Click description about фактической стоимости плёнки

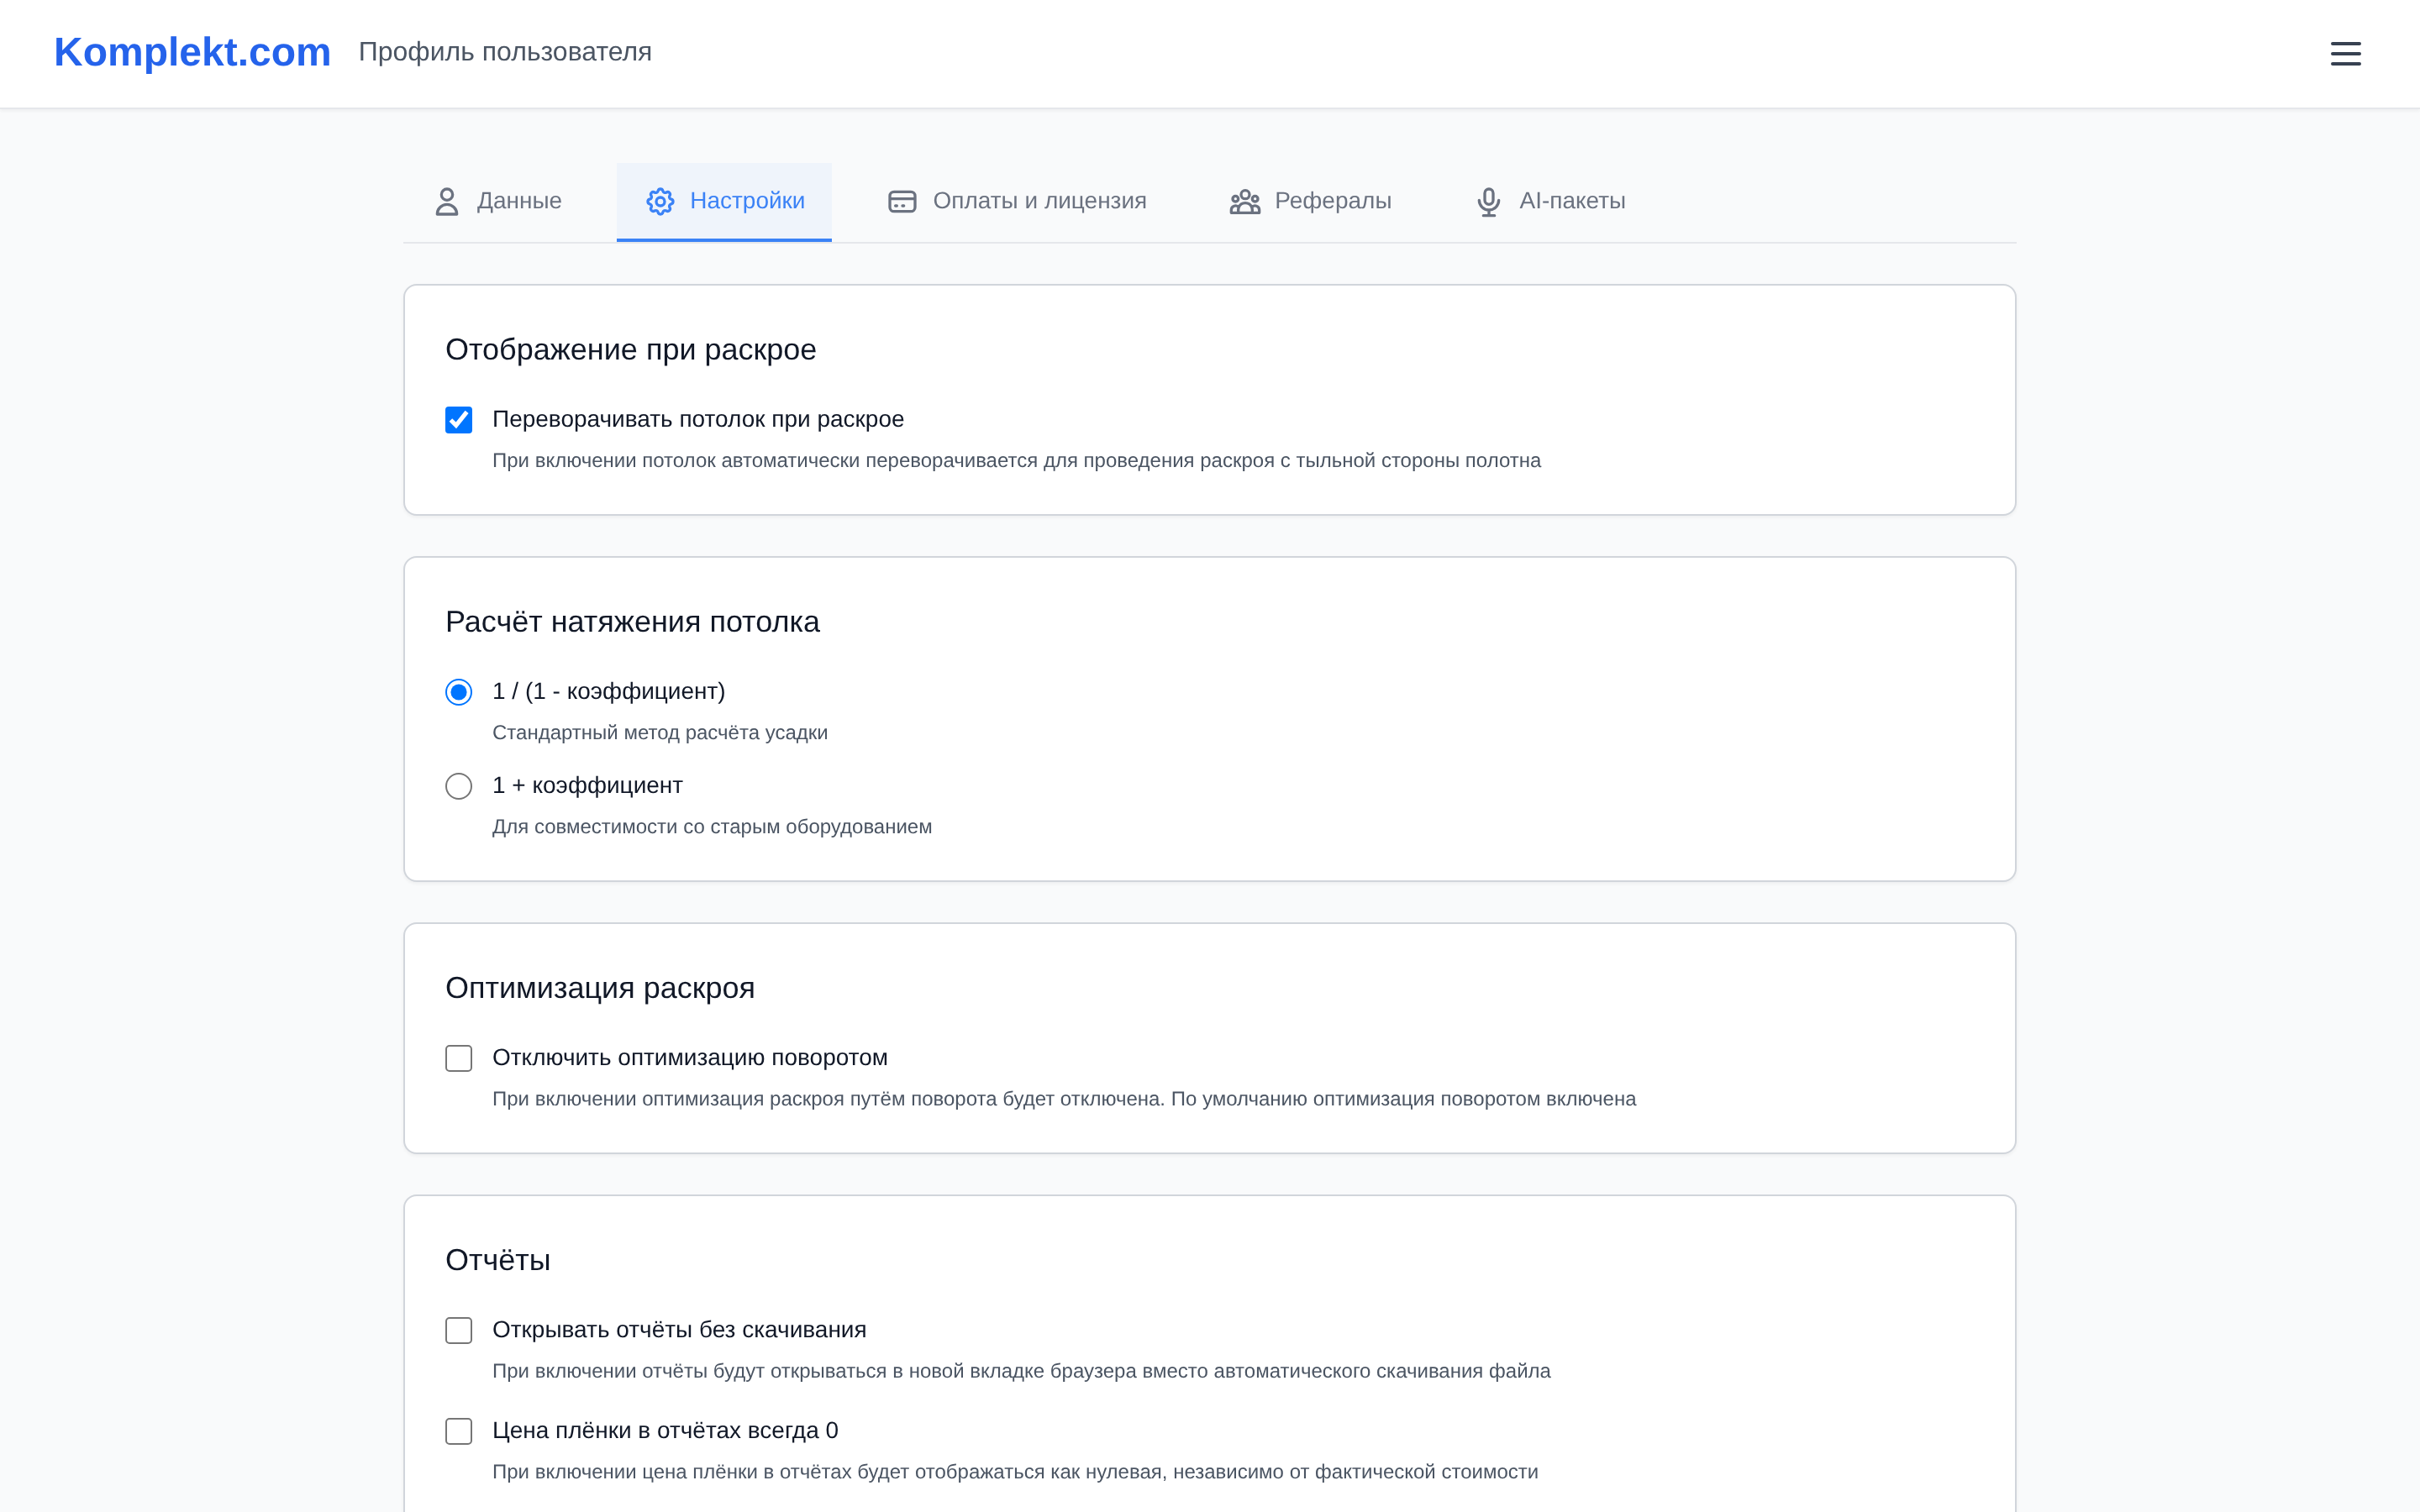(x=1015, y=1472)
